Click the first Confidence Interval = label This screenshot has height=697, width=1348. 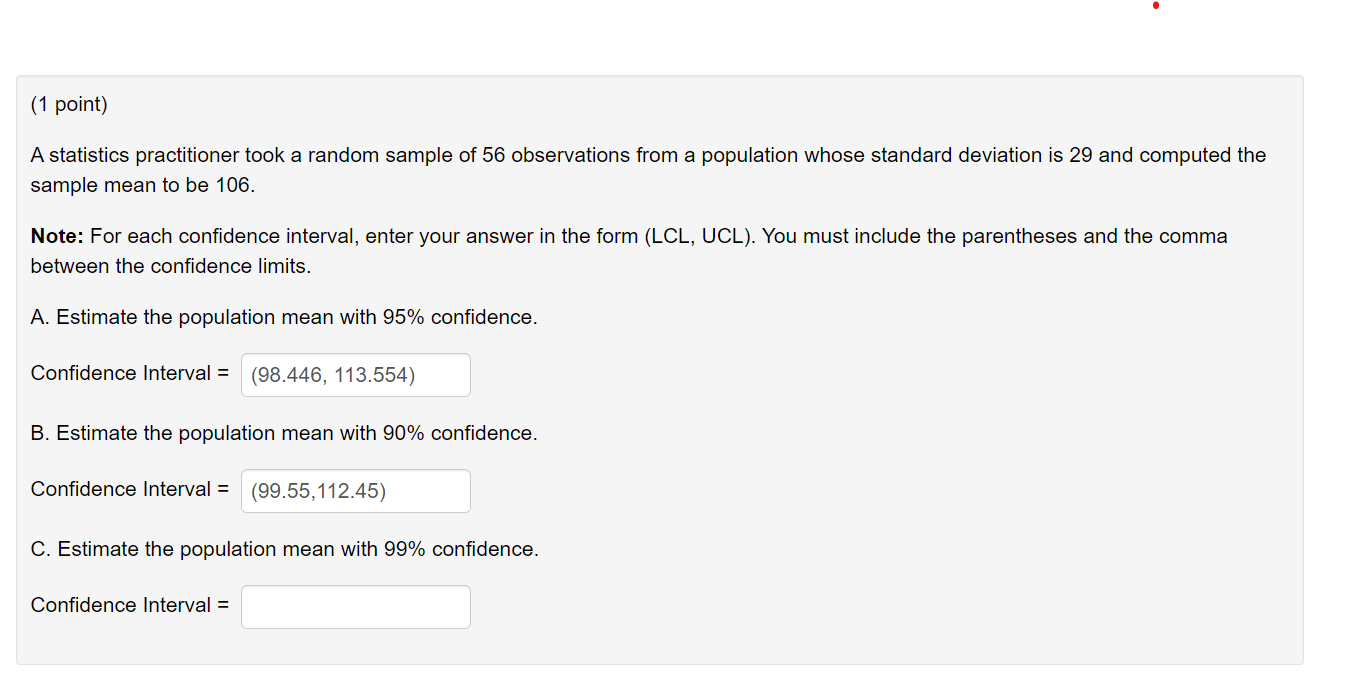click(127, 373)
